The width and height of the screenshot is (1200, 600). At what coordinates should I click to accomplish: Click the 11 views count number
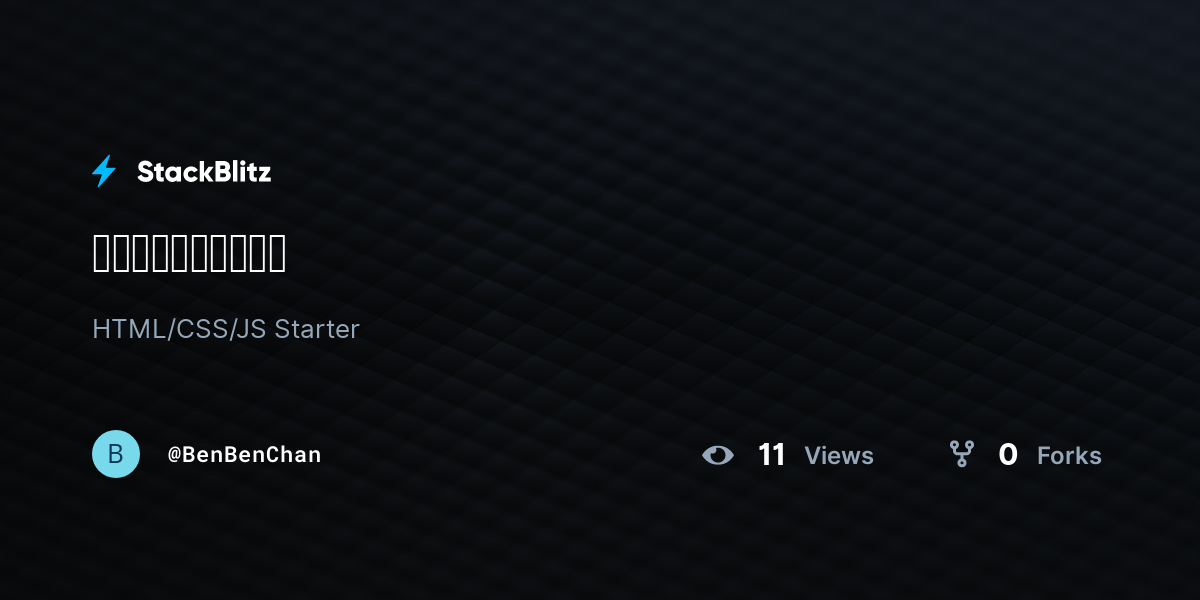772,455
